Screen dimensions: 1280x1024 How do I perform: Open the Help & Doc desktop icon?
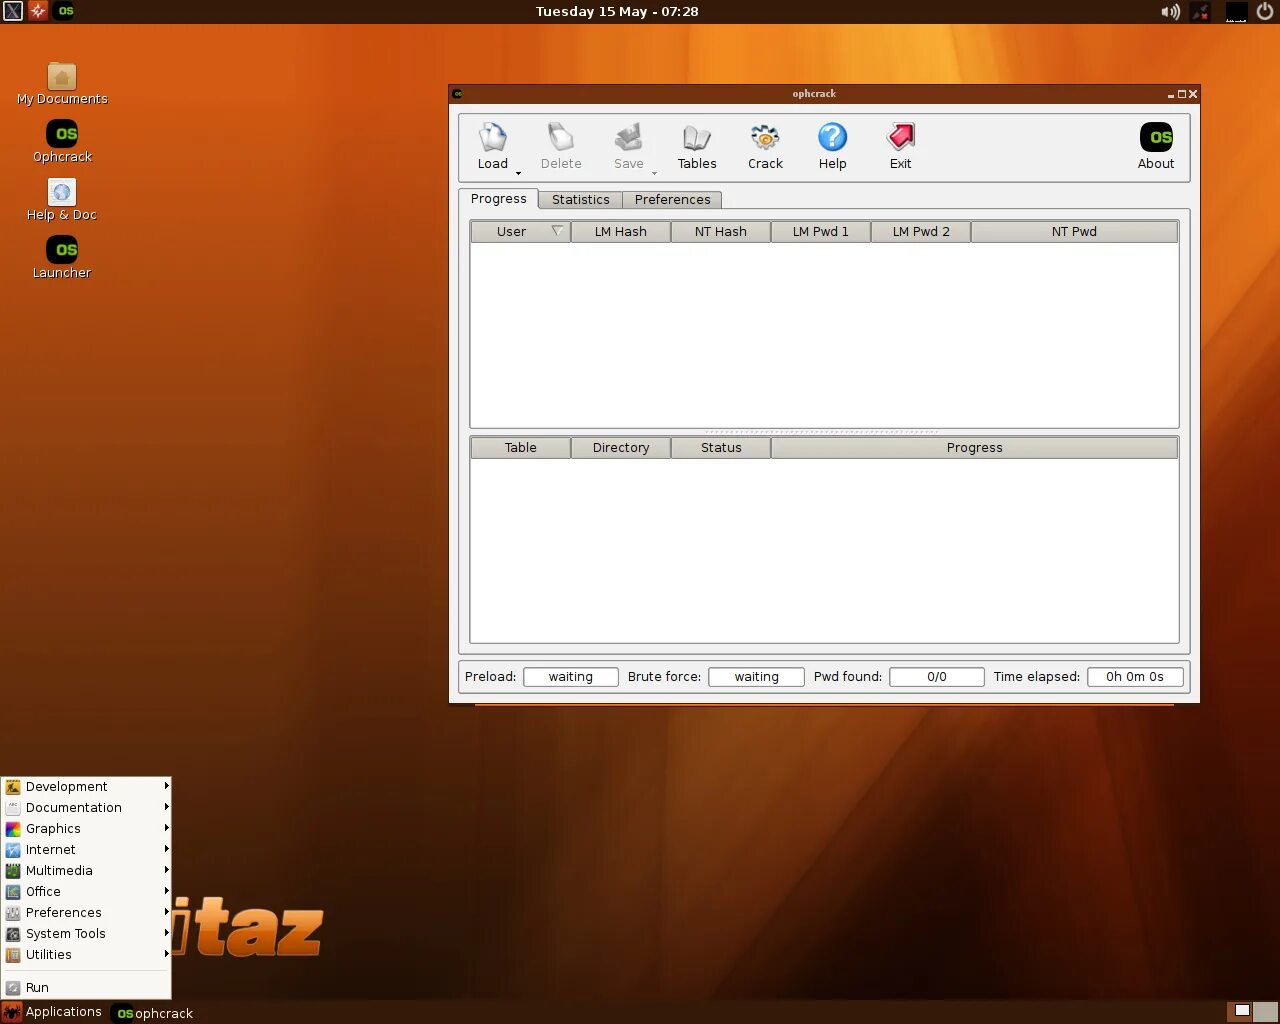(62, 200)
